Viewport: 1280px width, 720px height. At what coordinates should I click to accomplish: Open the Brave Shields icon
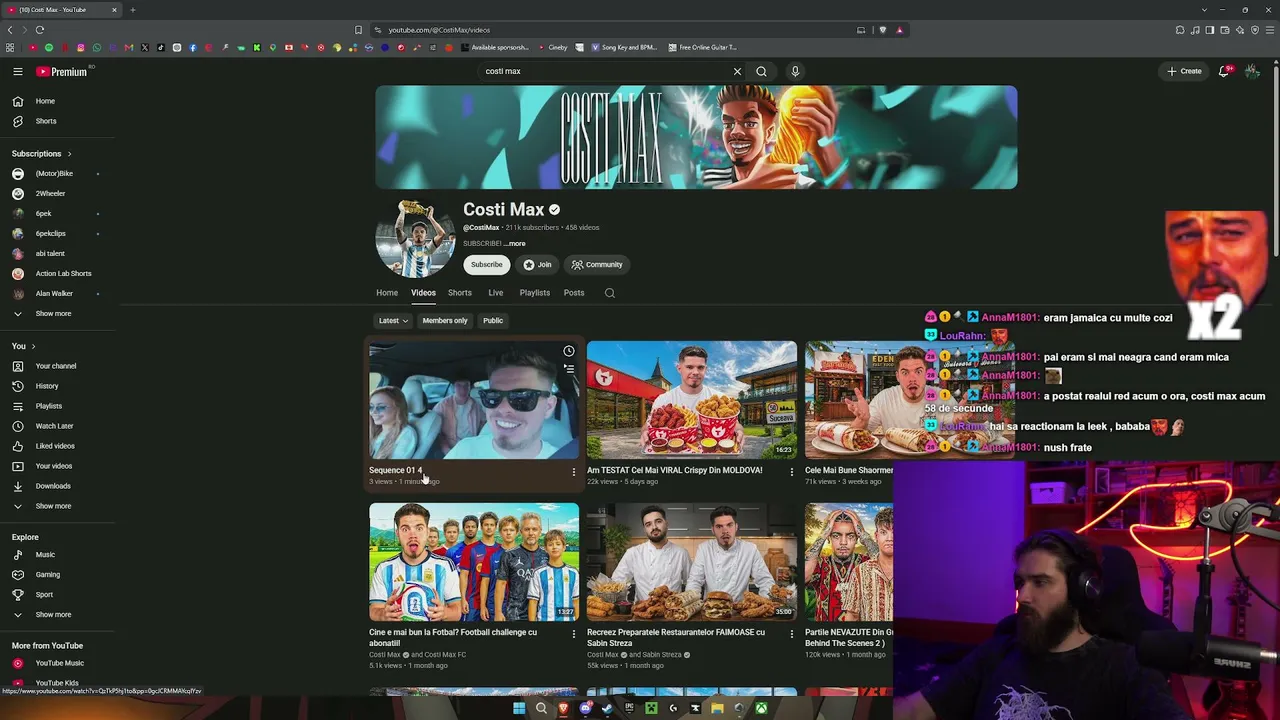883,30
